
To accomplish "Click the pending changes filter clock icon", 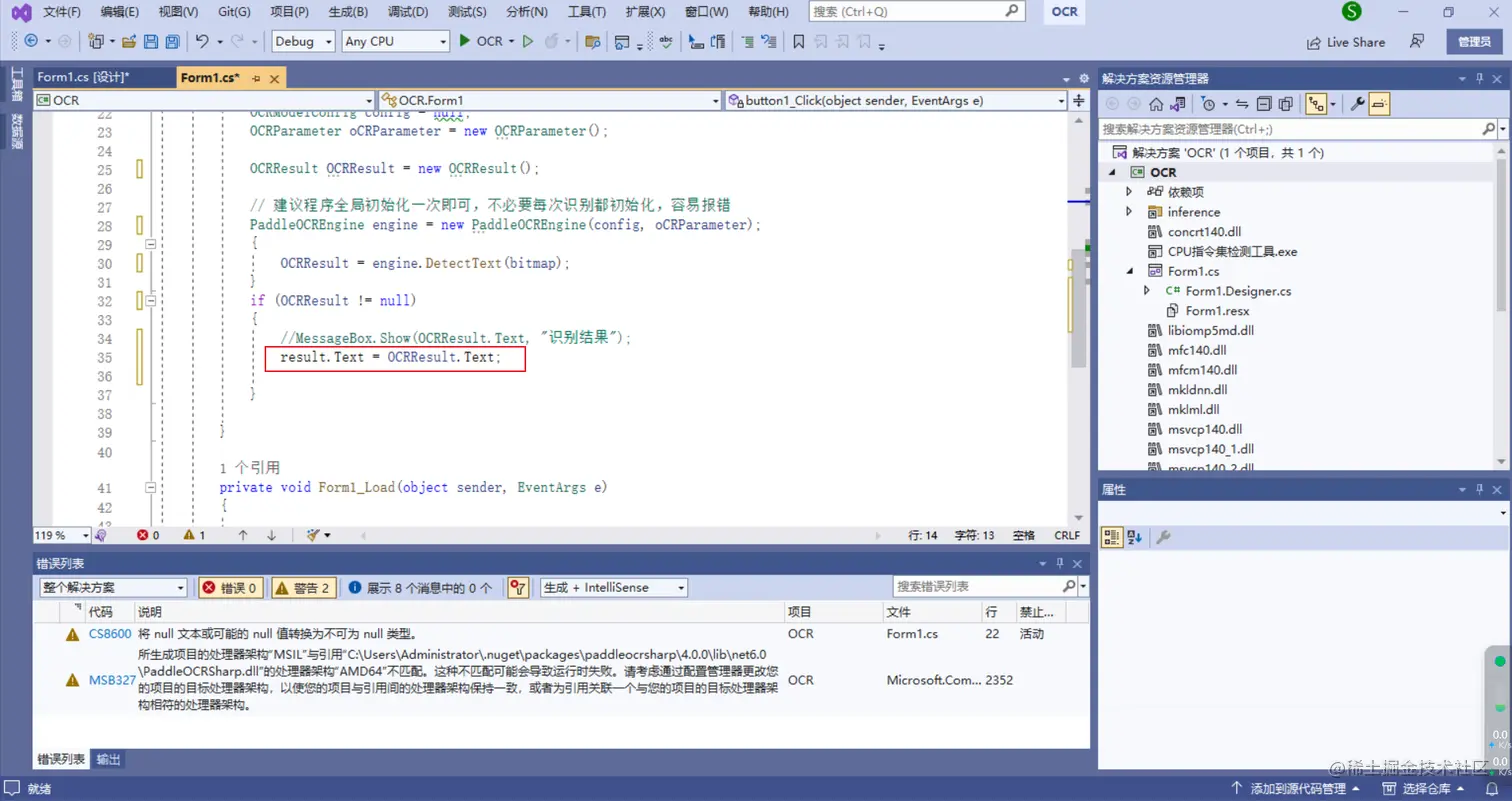I will pos(1208,104).
